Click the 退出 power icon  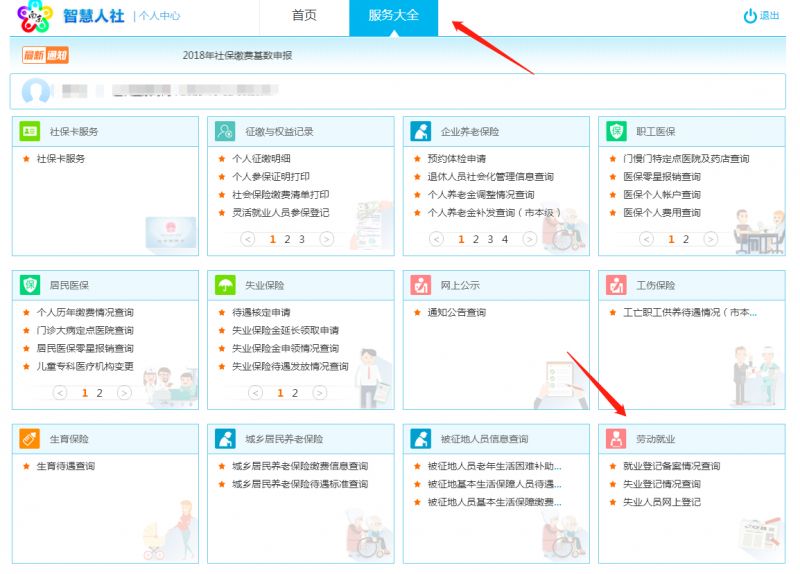pyautogui.click(x=749, y=16)
